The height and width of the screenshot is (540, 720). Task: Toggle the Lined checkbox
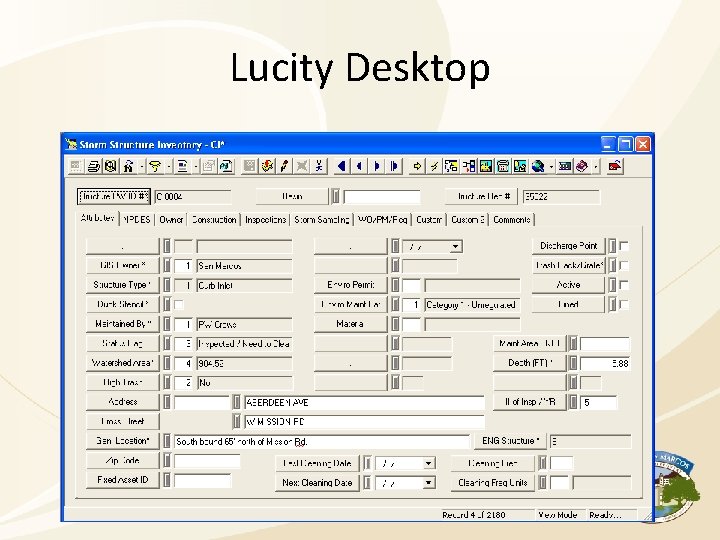coord(624,304)
